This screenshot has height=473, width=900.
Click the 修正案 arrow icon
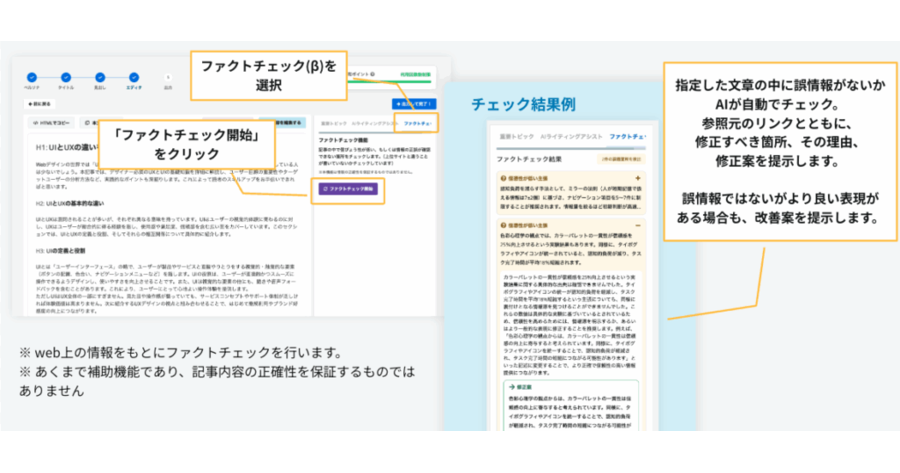click(x=511, y=387)
